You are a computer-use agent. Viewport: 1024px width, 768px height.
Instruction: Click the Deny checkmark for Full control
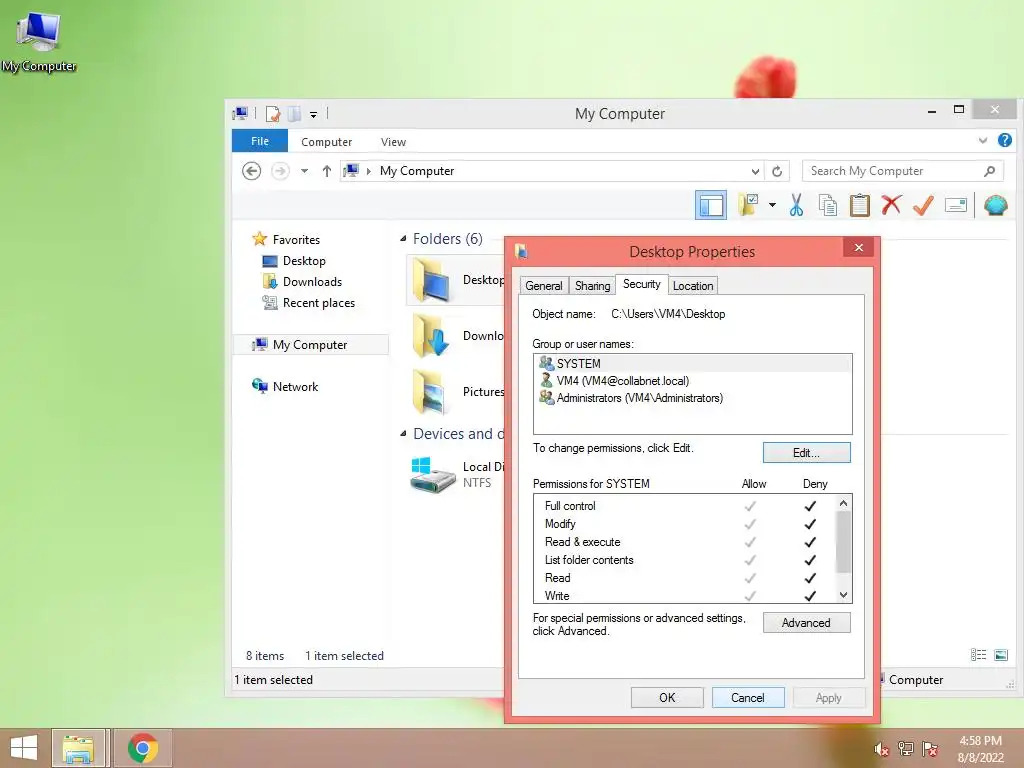click(x=810, y=506)
